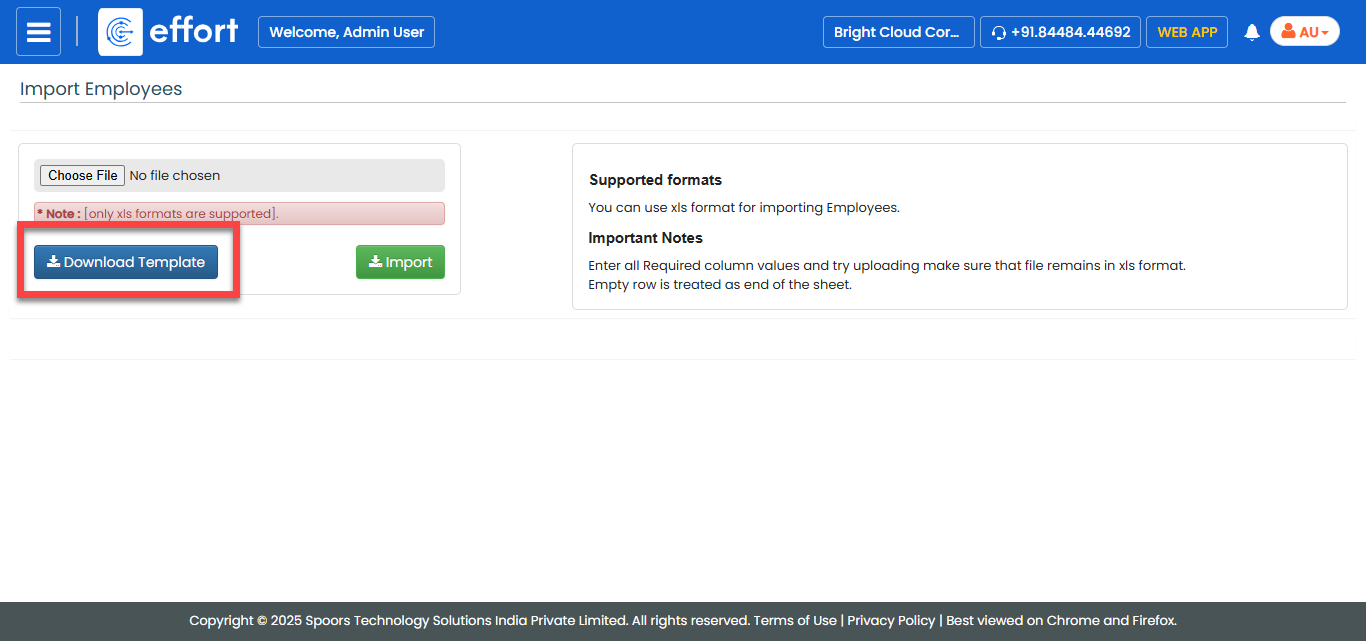Open the WEB APP link

pyautogui.click(x=1186, y=32)
